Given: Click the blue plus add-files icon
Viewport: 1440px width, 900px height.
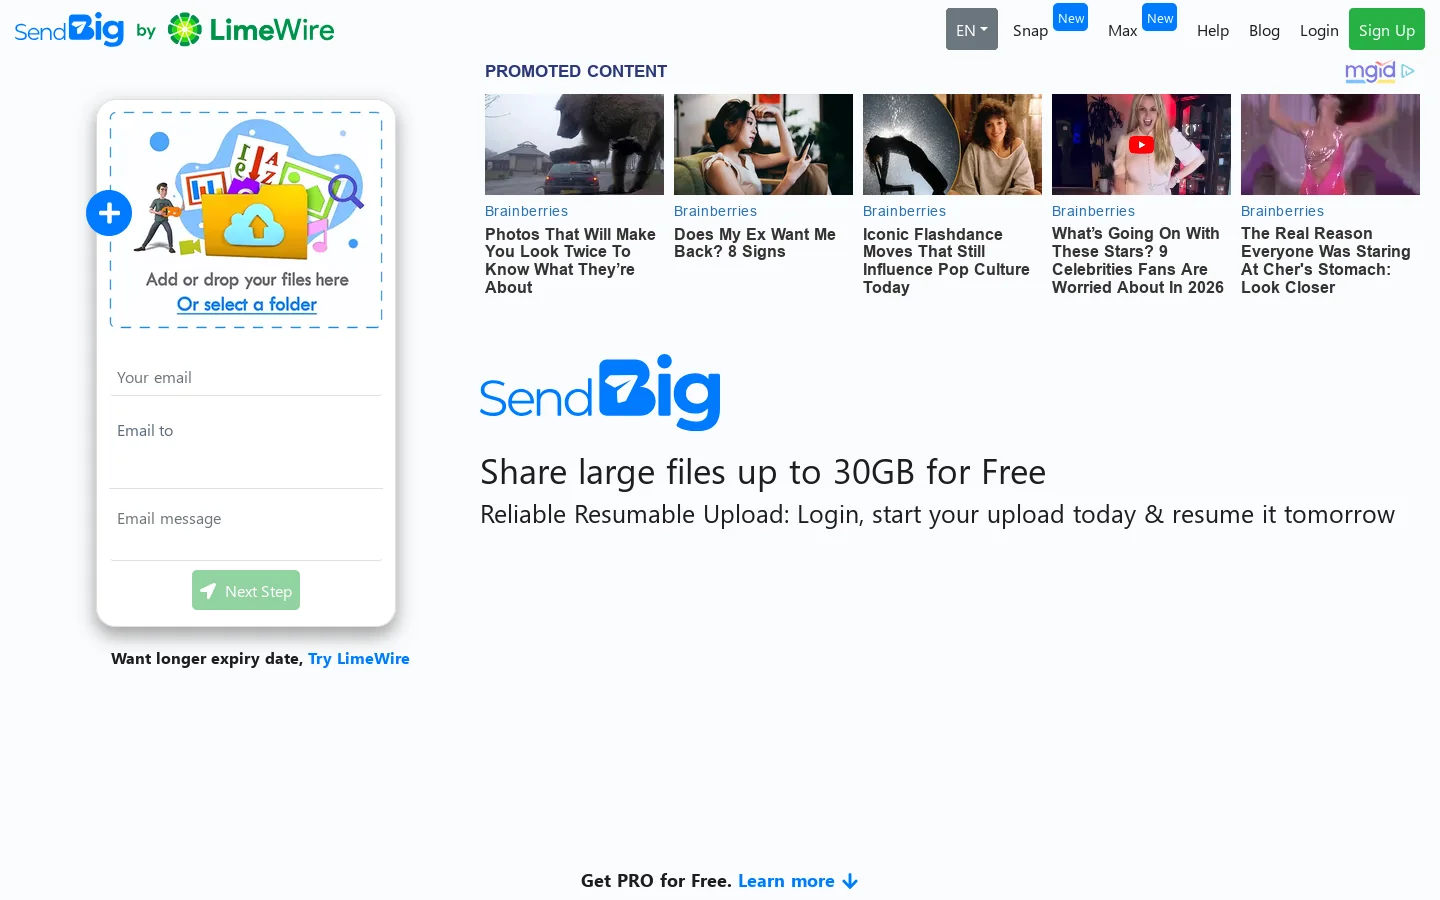Looking at the screenshot, I should click(109, 213).
